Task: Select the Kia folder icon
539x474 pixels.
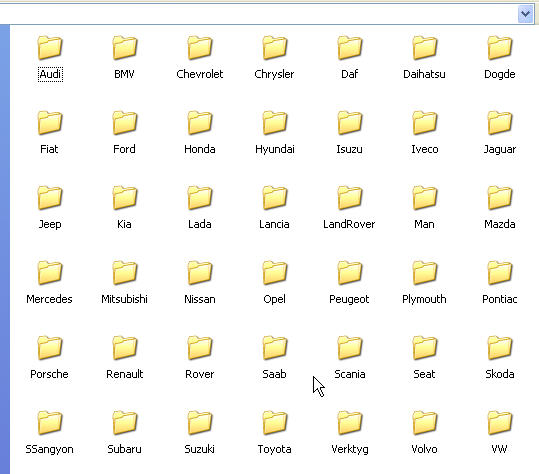Action: 125,197
